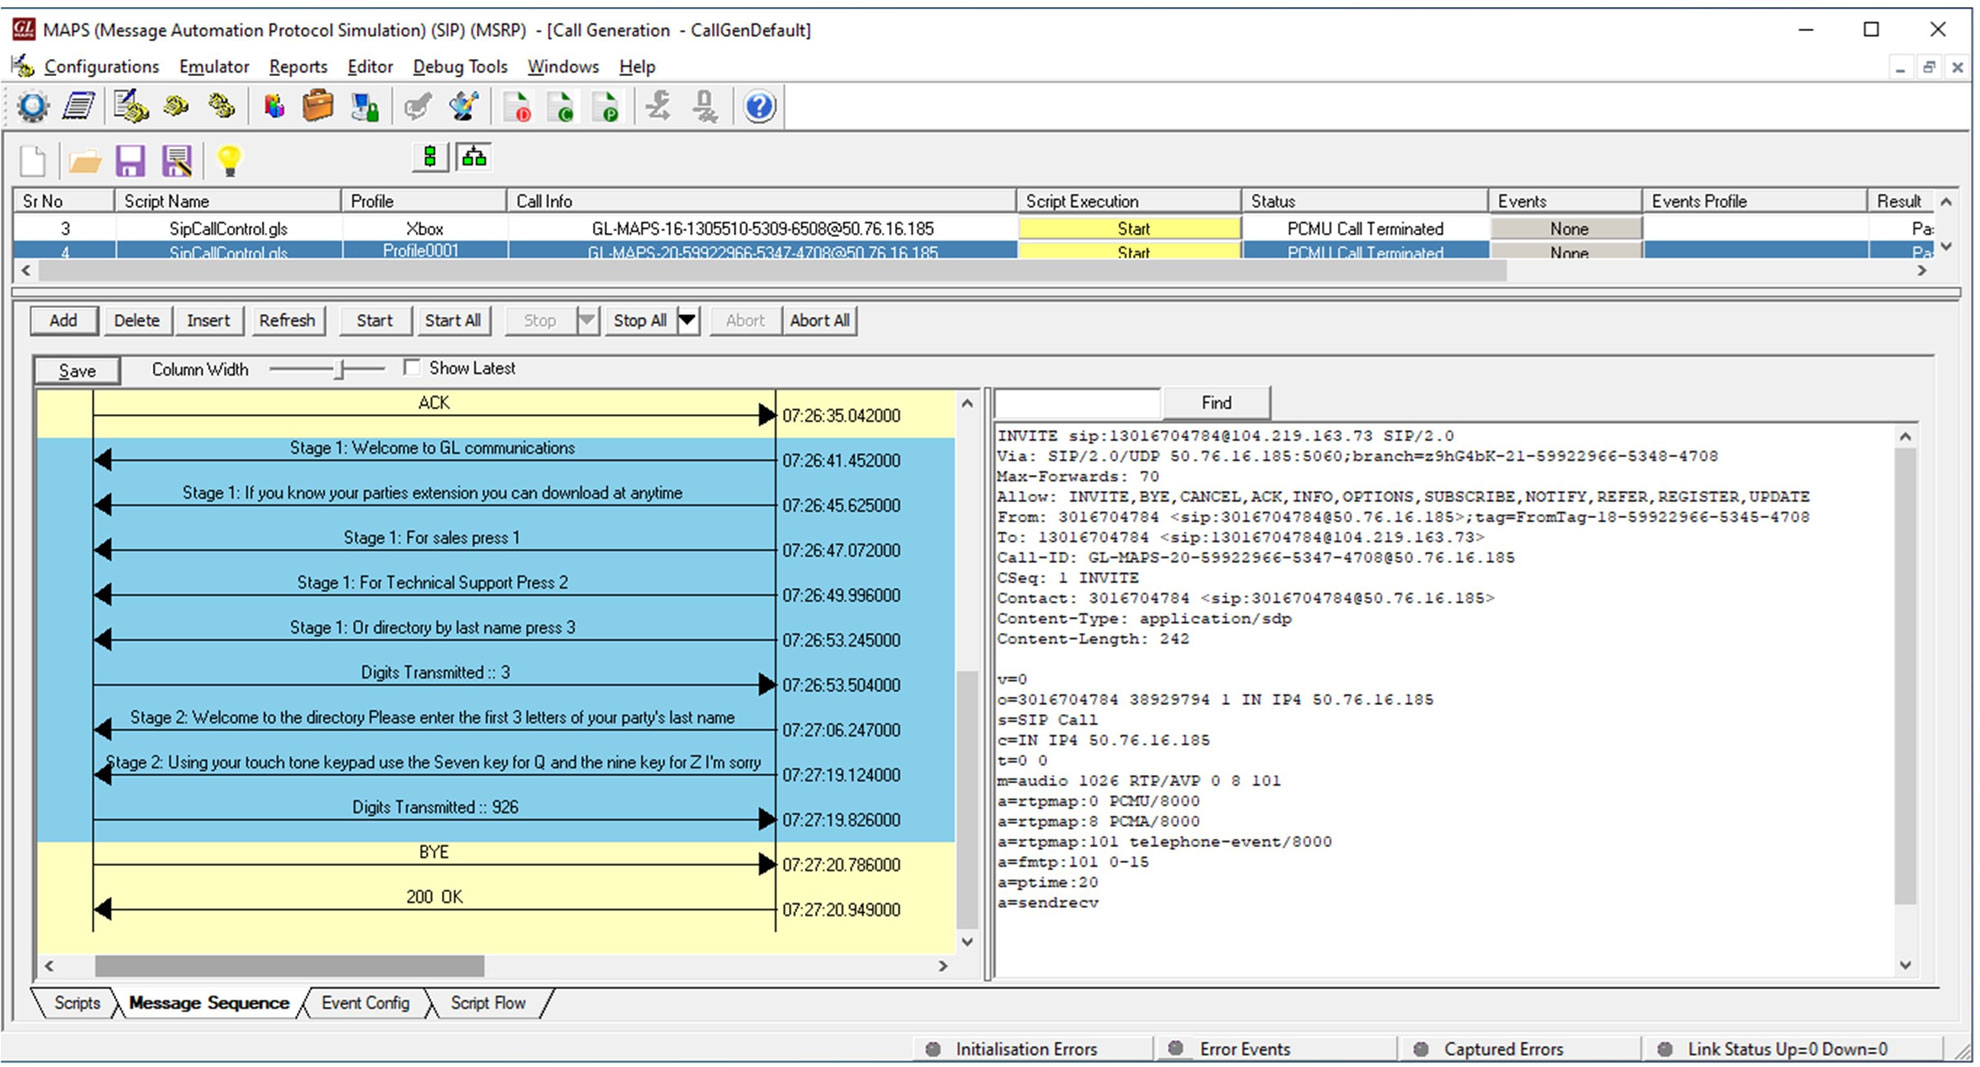Click the link down connection toolbar icon
The width and height of the screenshot is (1980, 1067).
706,106
